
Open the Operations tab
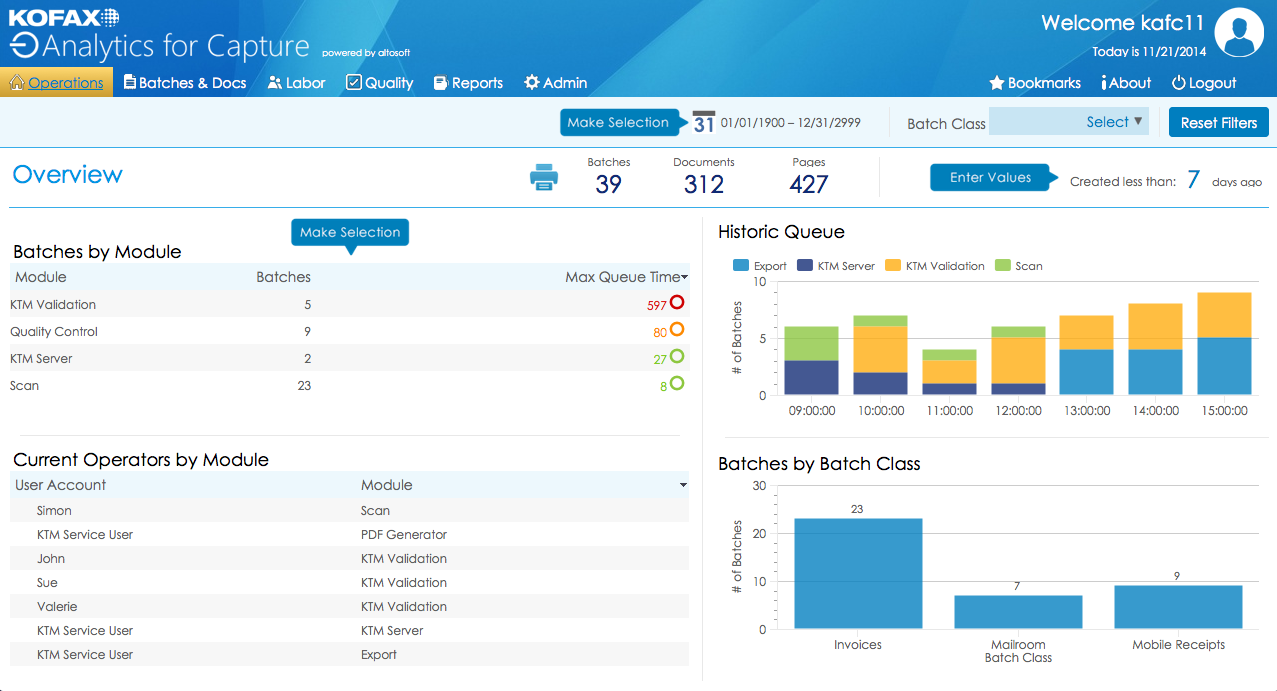(x=57, y=83)
